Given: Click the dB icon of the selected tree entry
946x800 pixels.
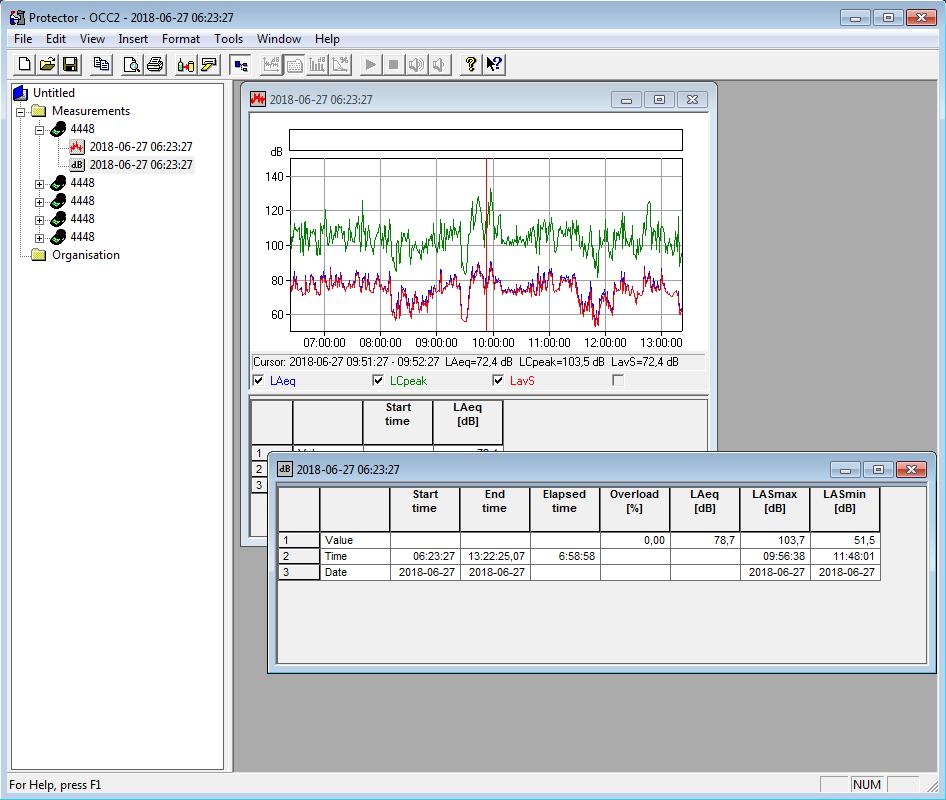Looking at the screenshot, I should point(77,165).
